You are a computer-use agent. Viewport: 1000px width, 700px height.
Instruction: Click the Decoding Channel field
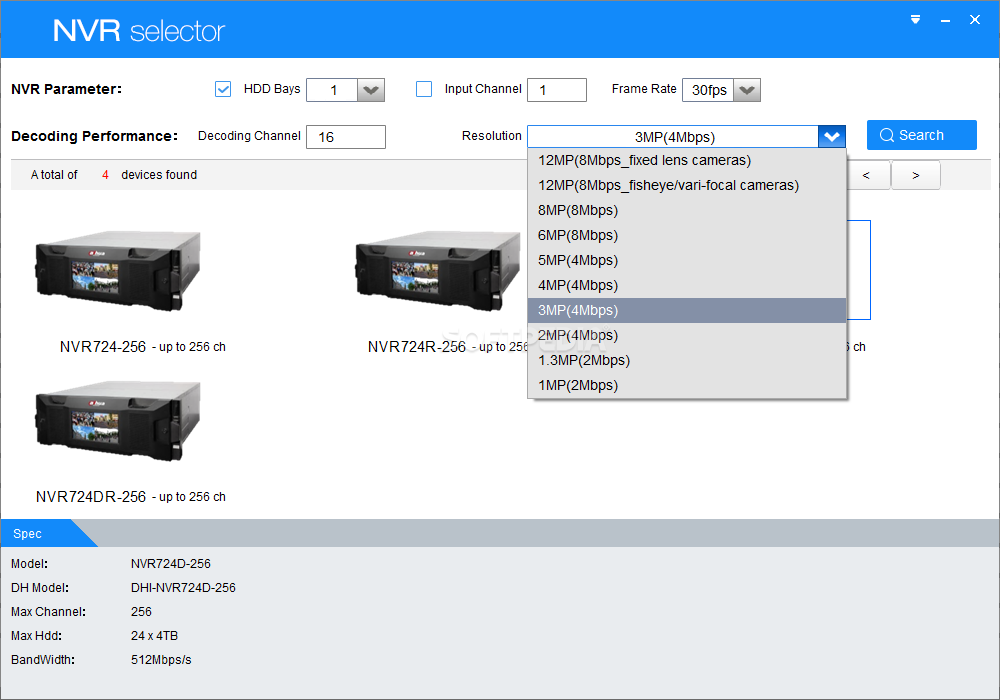pos(346,137)
